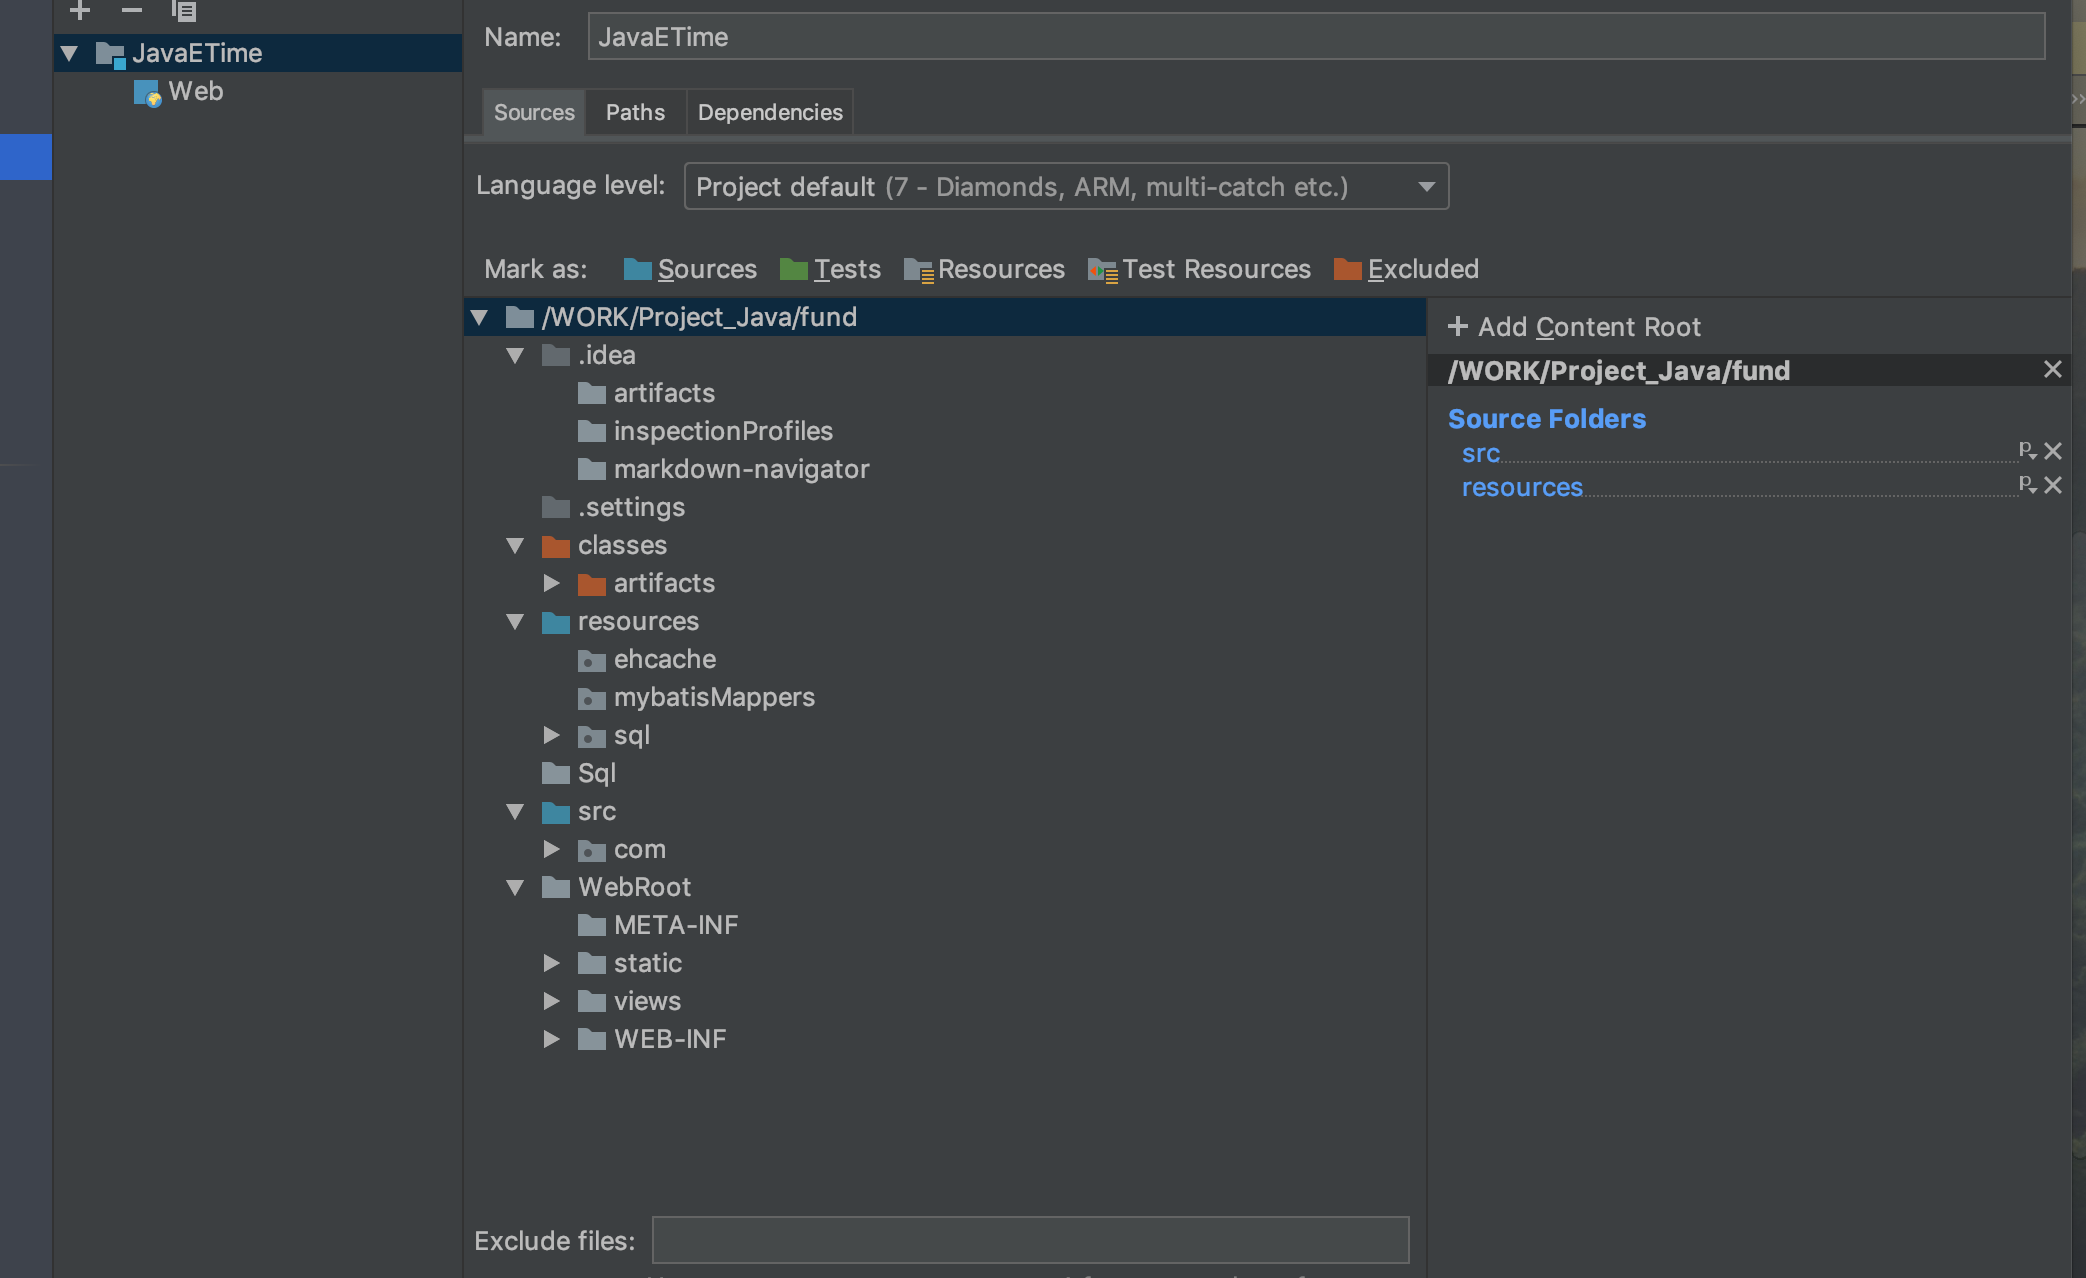The height and width of the screenshot is (1278, 2086).
Task: Remove the /WORK/Project_Java/fund content root
Action: (x=2053, y=370)
